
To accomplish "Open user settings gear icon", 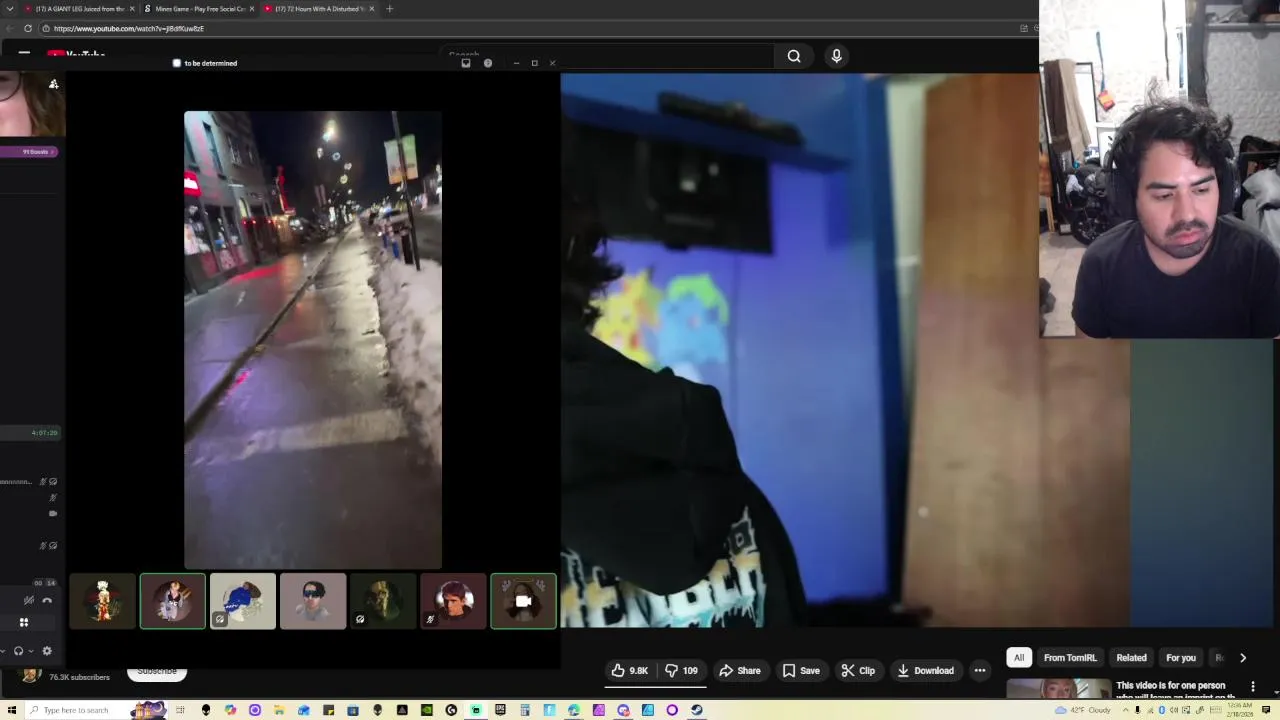I will tap(47, 651).
